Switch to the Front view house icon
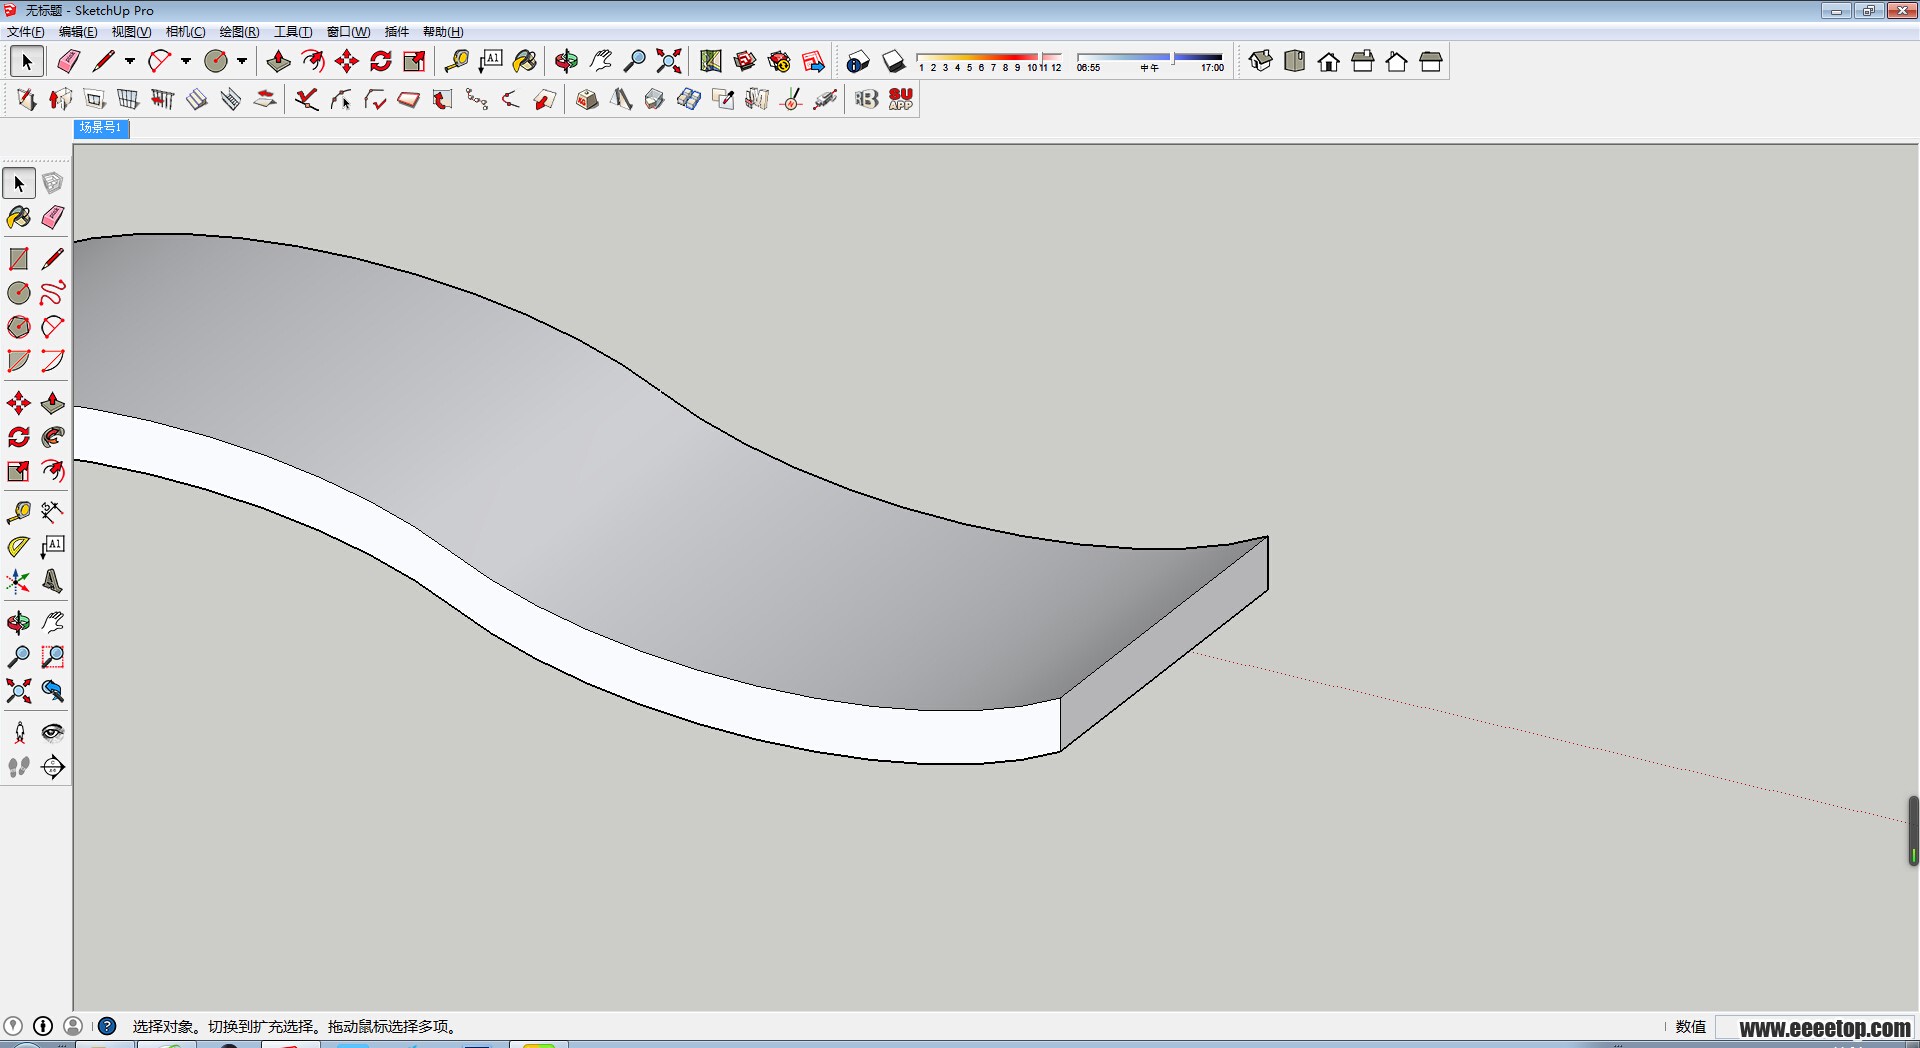This screenshot has width=1920, height=1048. coord(1329,61)
